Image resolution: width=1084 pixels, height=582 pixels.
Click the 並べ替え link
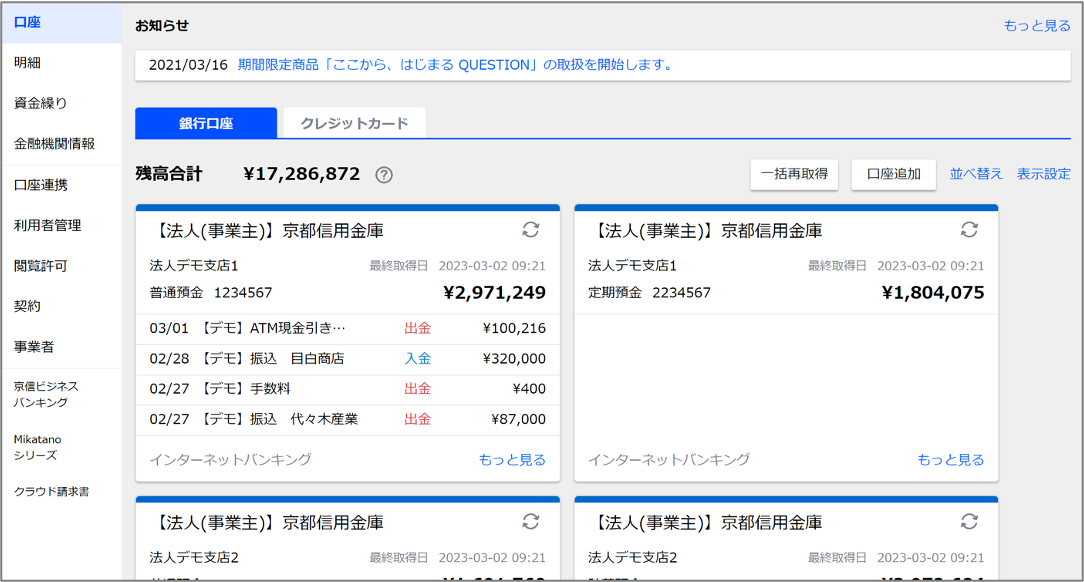pyautogui.click(x=975, y=174)
